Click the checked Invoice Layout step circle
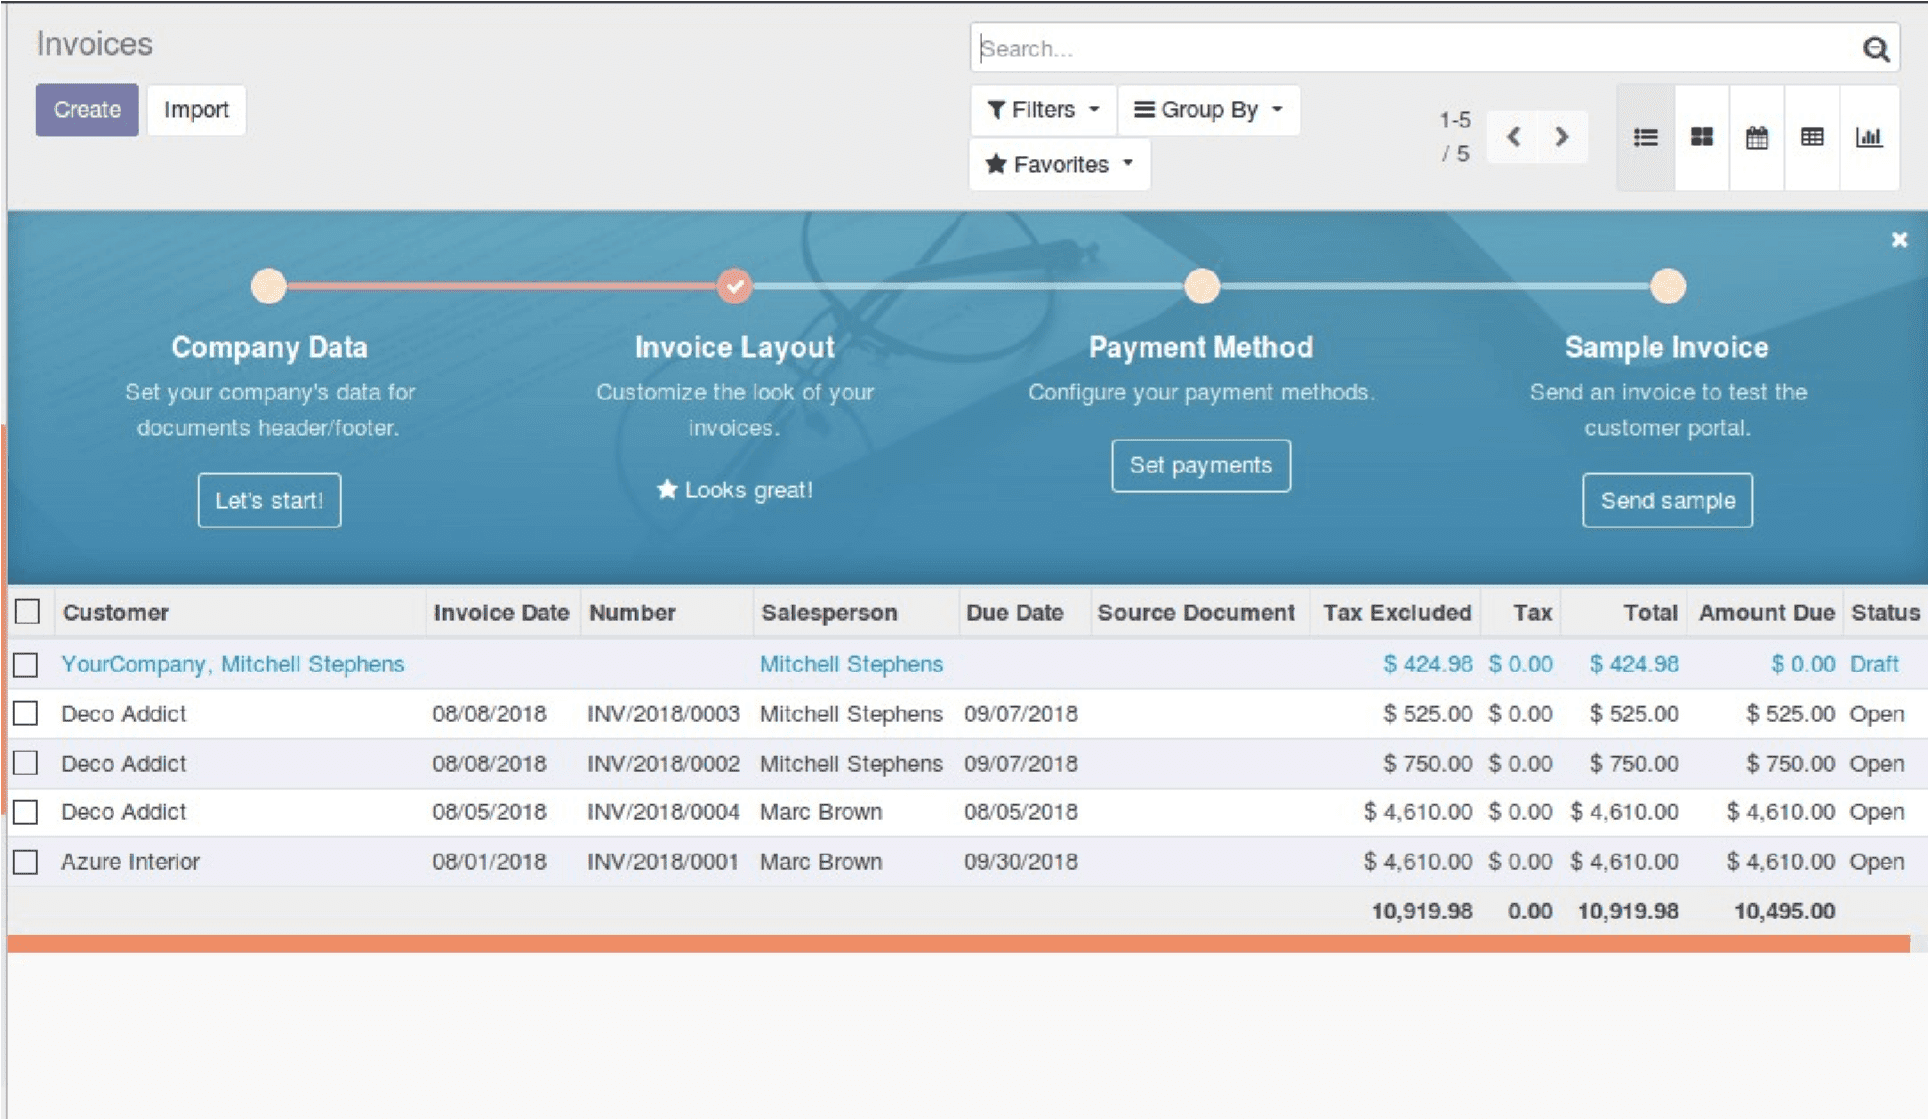Screen dimensions: 1928x1119 (734, 286)
